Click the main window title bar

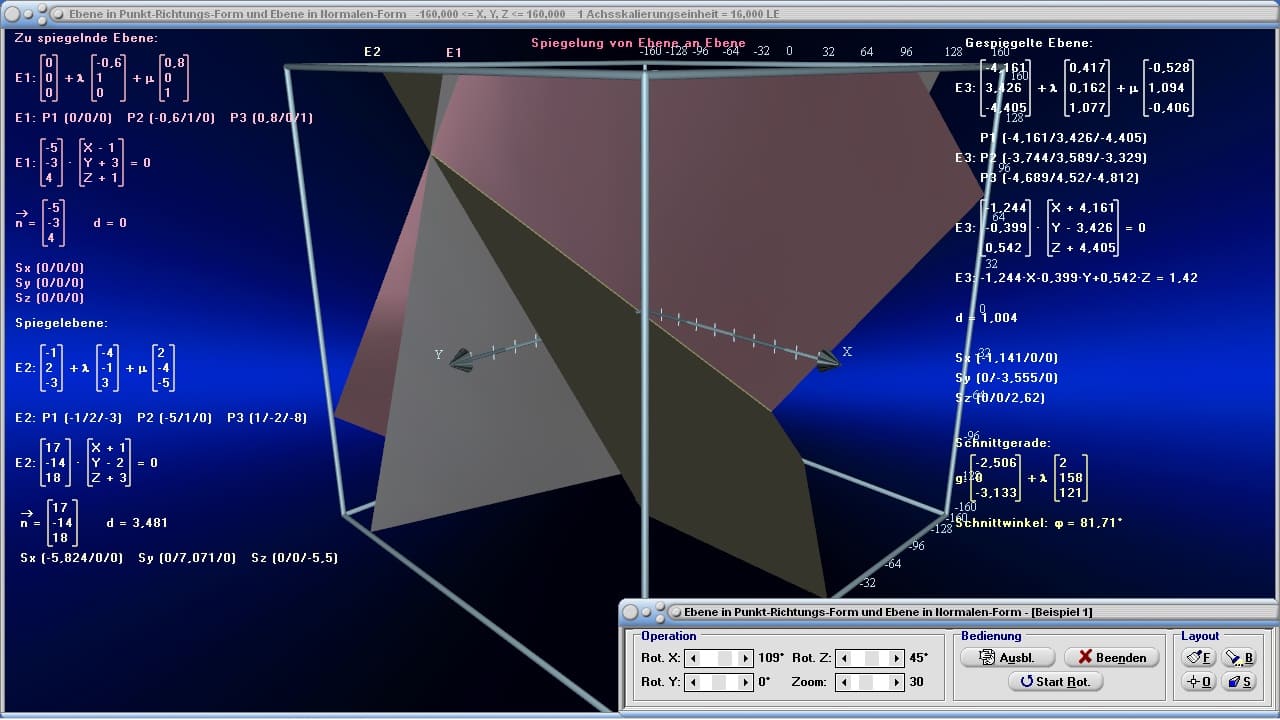[x=640, y=14]
